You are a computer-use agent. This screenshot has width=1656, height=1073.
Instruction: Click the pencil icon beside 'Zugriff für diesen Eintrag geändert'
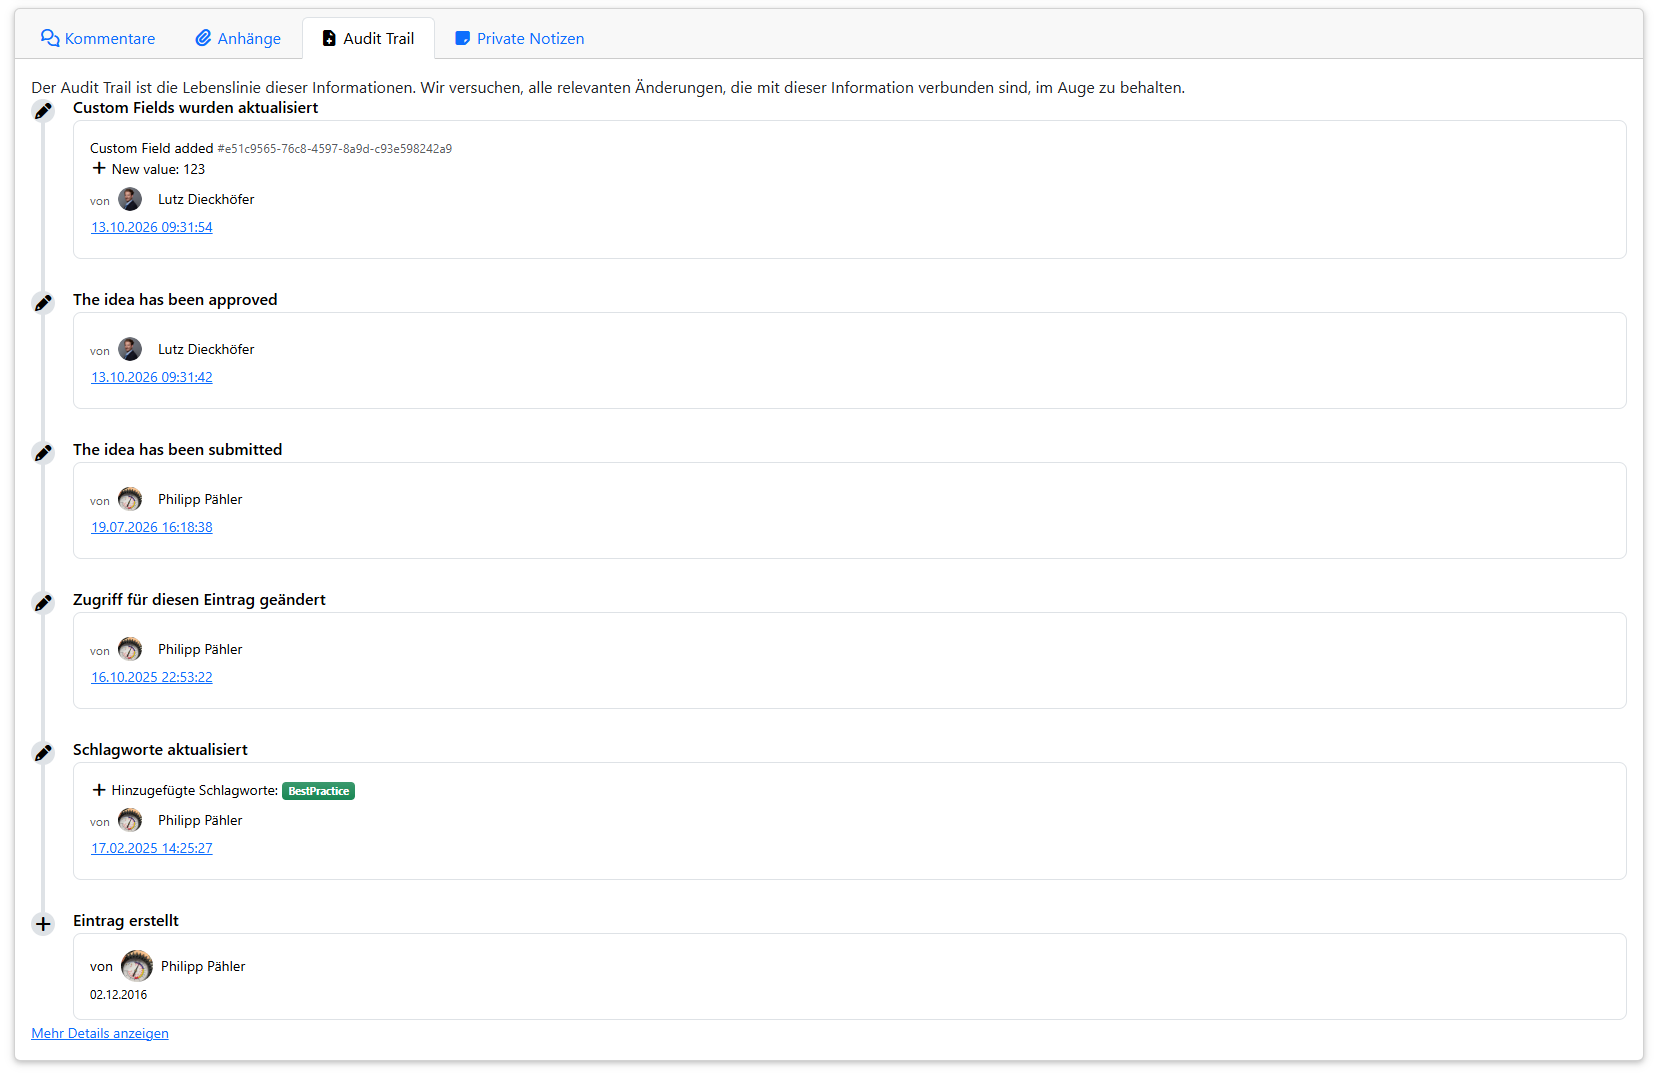click(43, 603)
